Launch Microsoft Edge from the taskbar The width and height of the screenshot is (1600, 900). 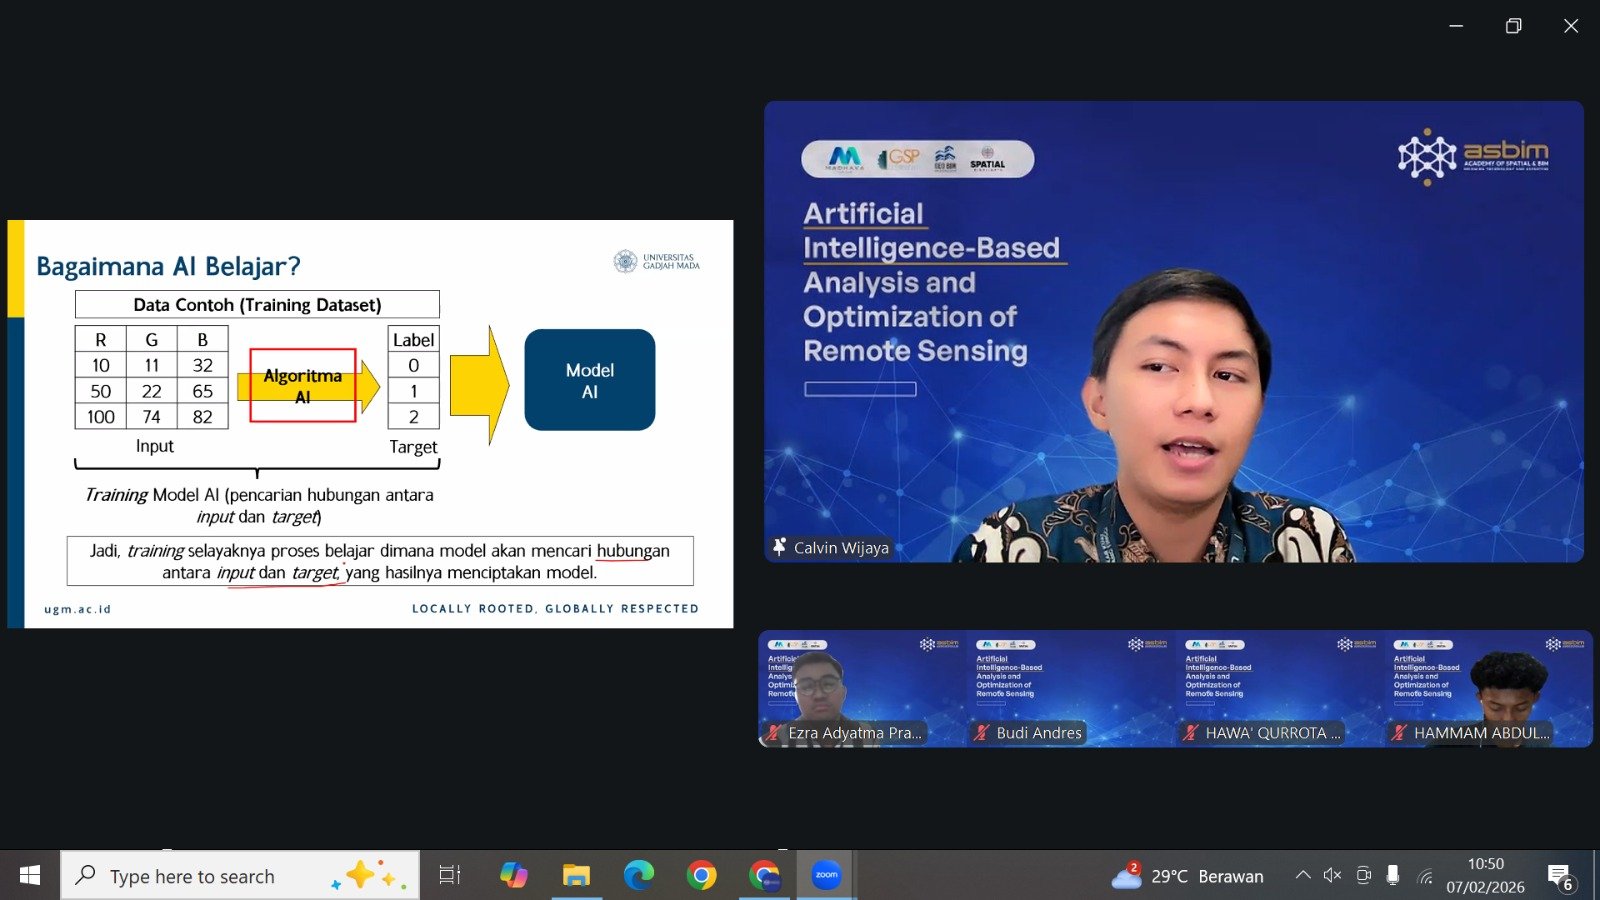(639, 876)
